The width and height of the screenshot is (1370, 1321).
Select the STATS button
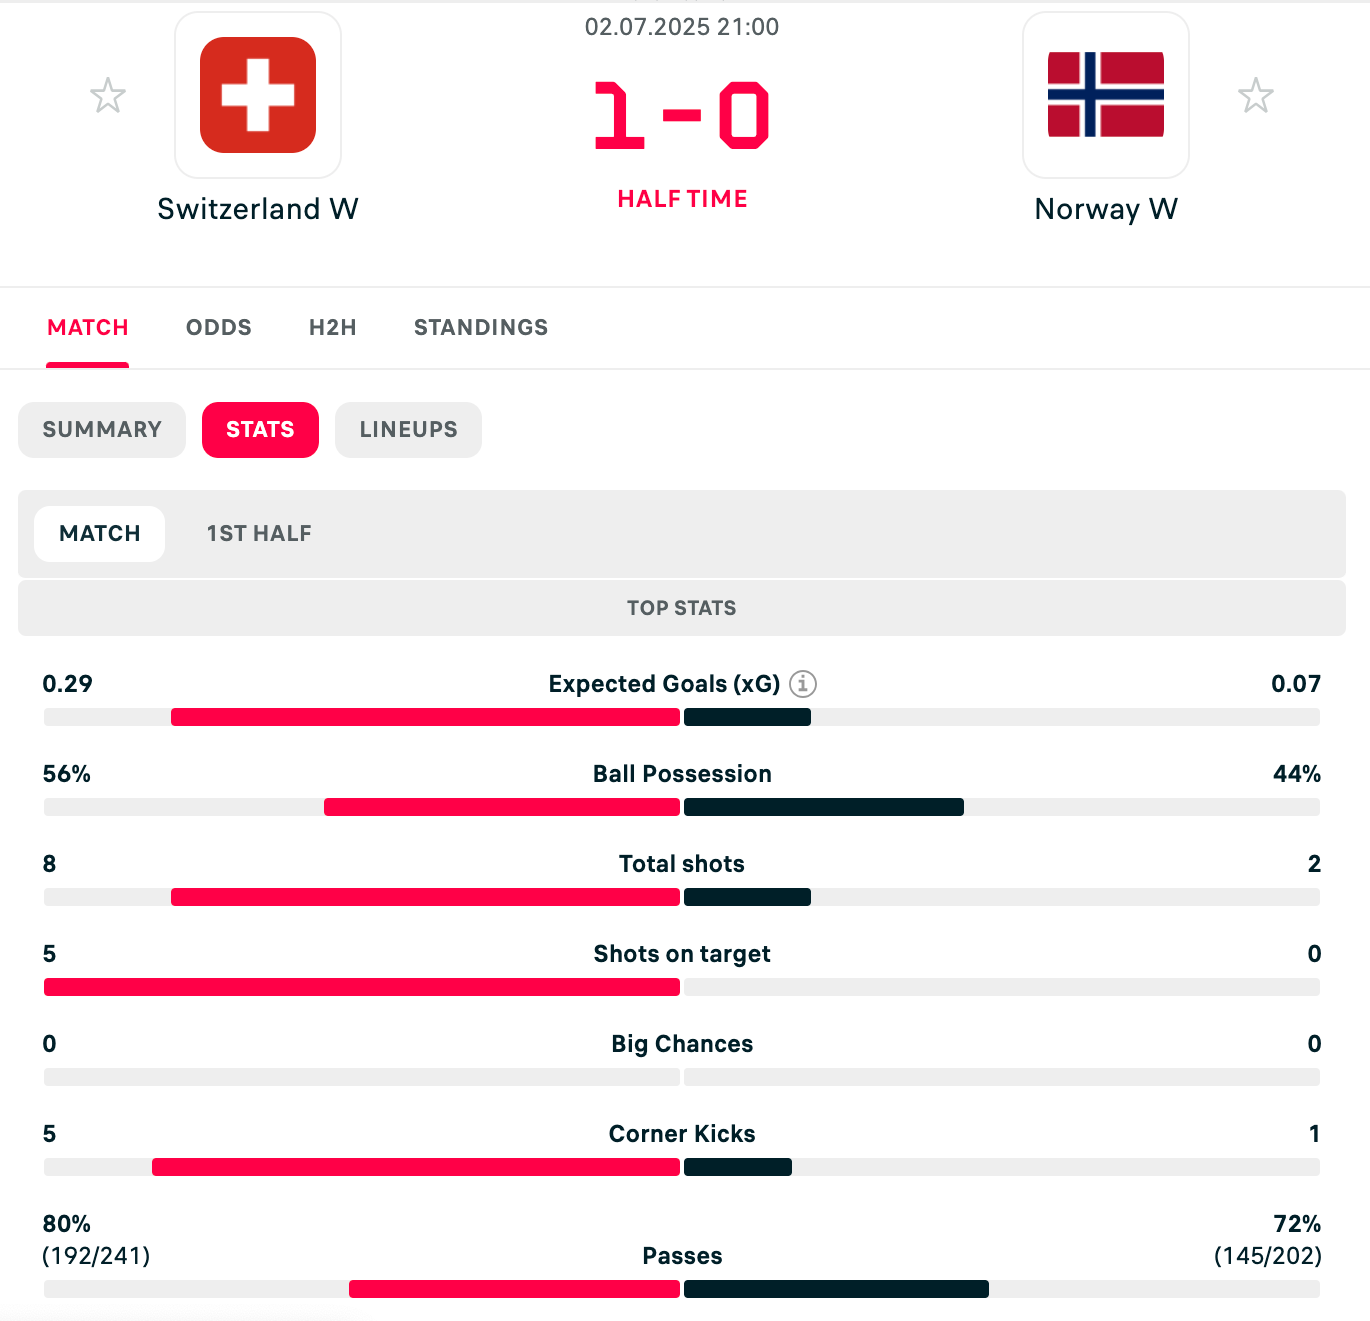tap(260, 430)
